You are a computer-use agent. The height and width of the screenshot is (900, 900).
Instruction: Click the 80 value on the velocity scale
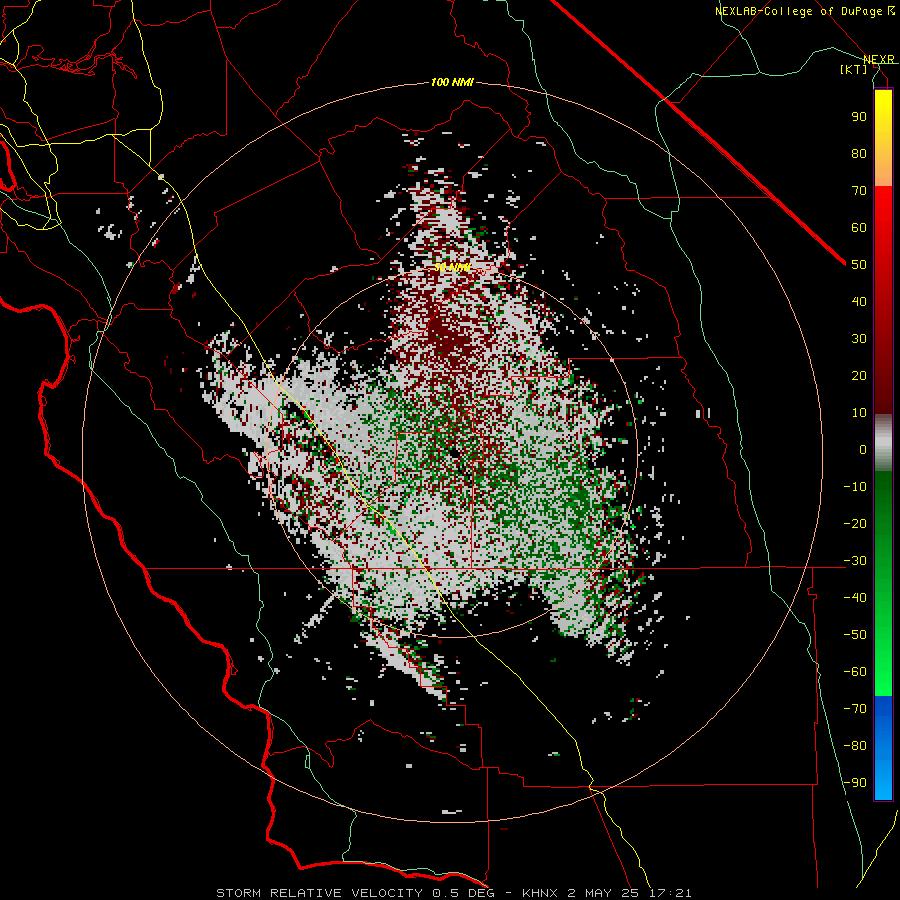click(859, 154)
